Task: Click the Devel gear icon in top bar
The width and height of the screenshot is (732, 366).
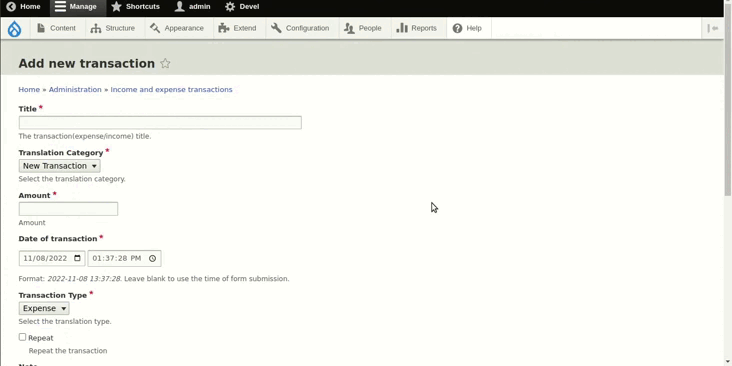Action: 230,7
